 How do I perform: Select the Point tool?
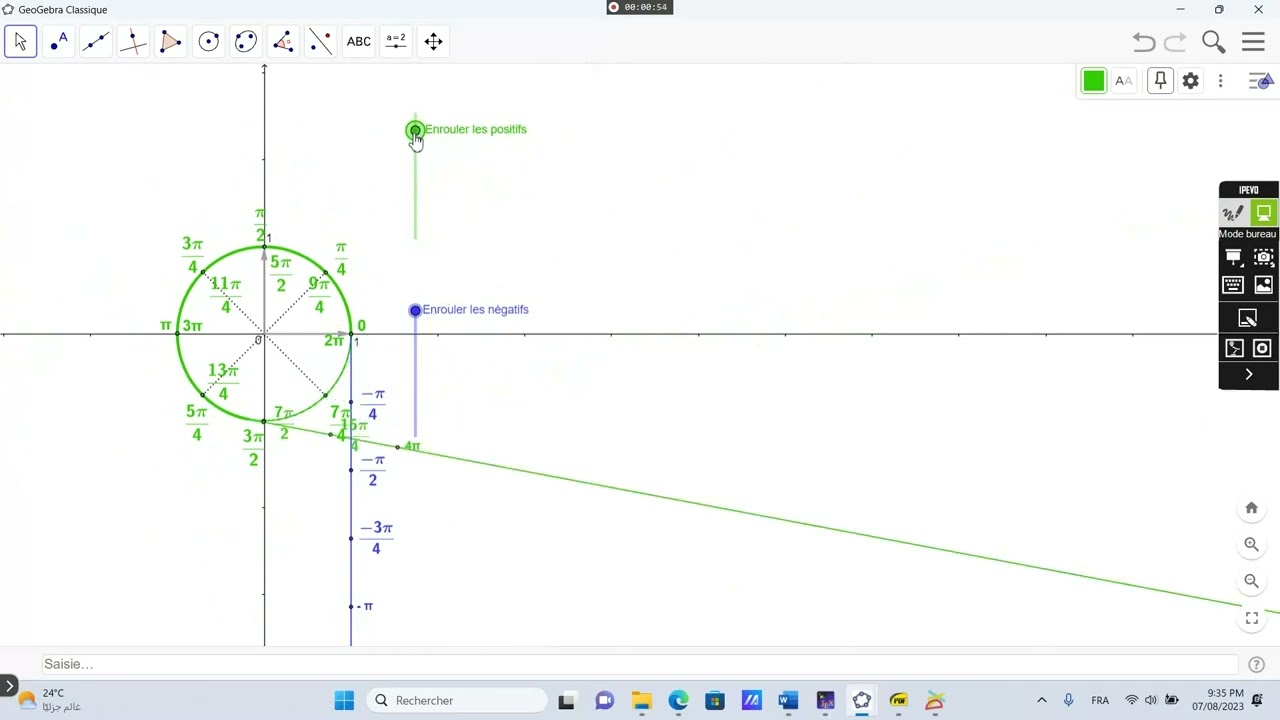point(59,41)
